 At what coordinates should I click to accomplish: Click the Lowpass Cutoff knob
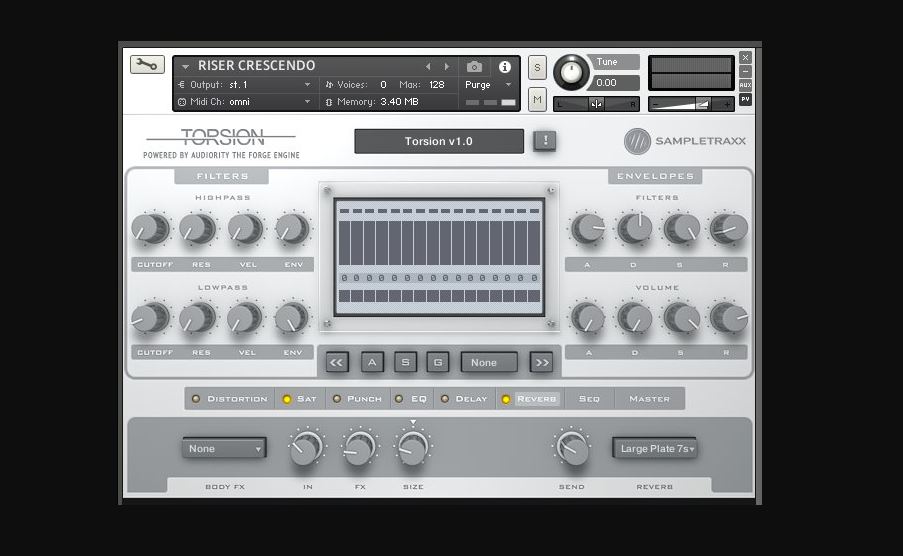(151, 317)
